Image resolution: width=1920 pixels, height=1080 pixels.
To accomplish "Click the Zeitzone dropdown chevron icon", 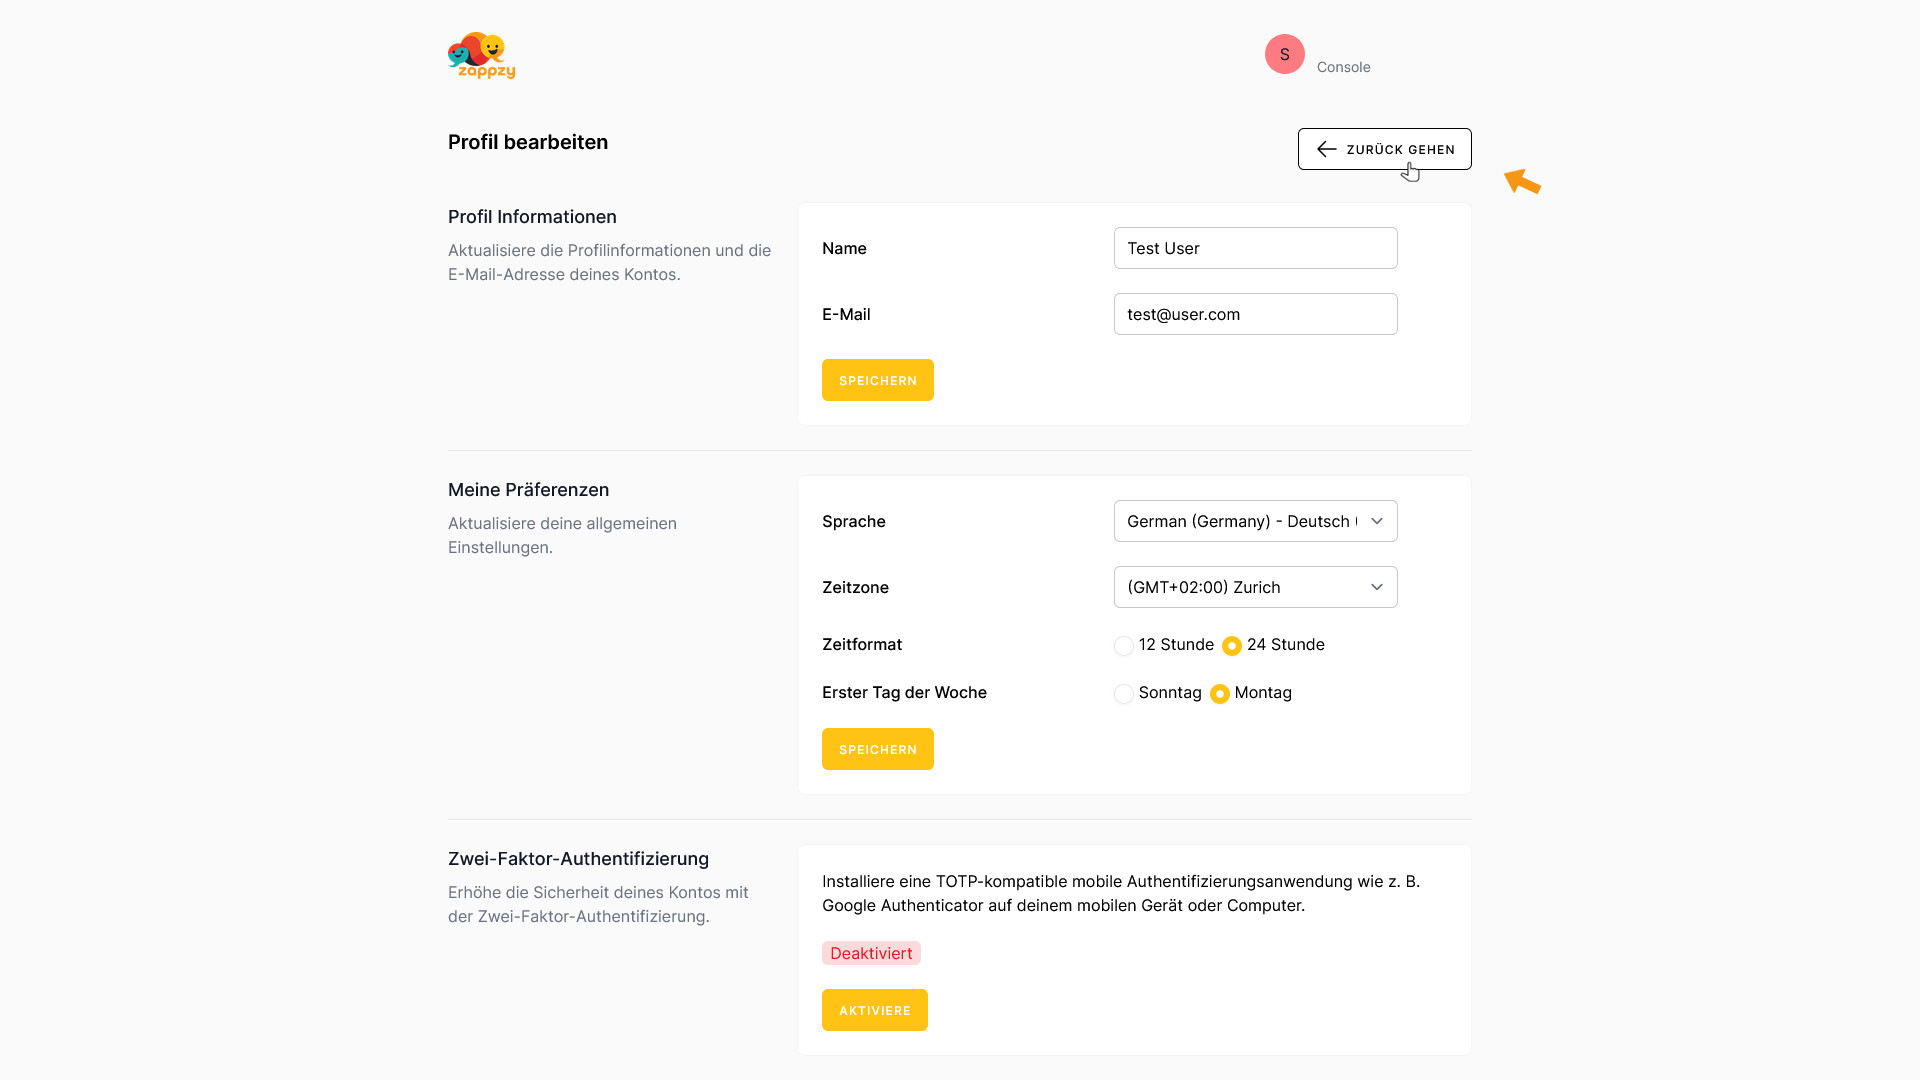I will [1376, 587].
